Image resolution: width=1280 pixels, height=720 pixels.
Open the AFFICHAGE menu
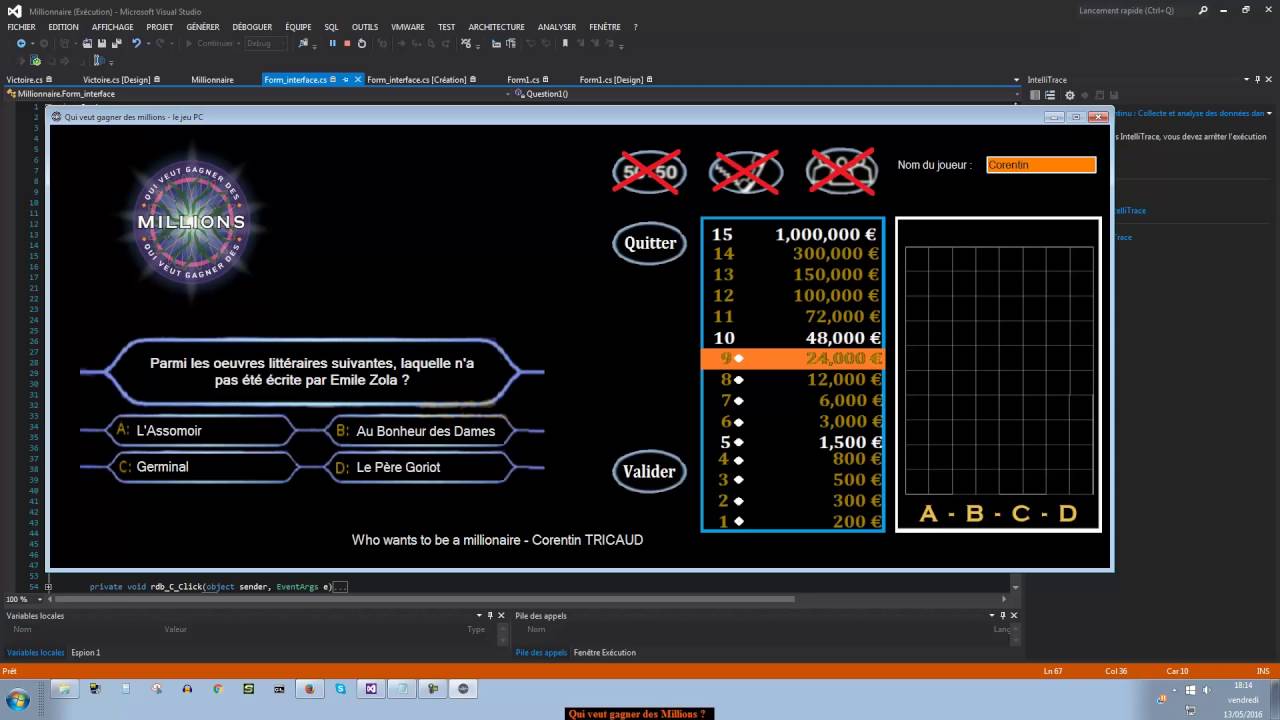tap(112, 27)
